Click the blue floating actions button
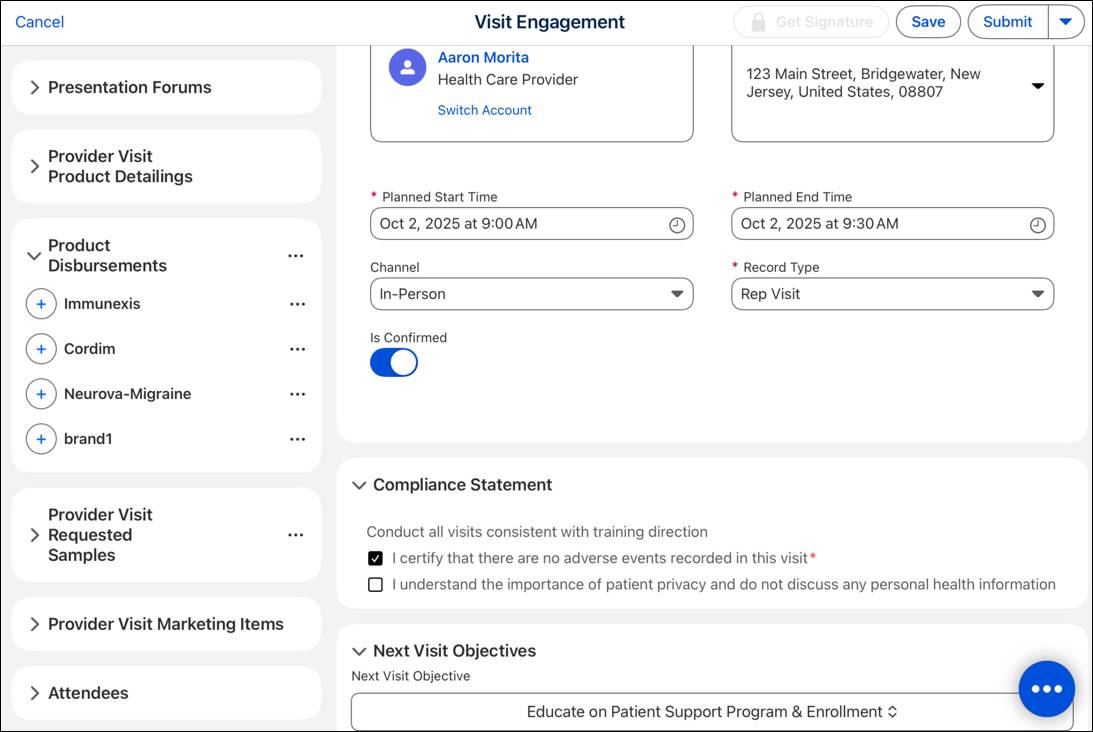1093x732 pixels. 1046,689
